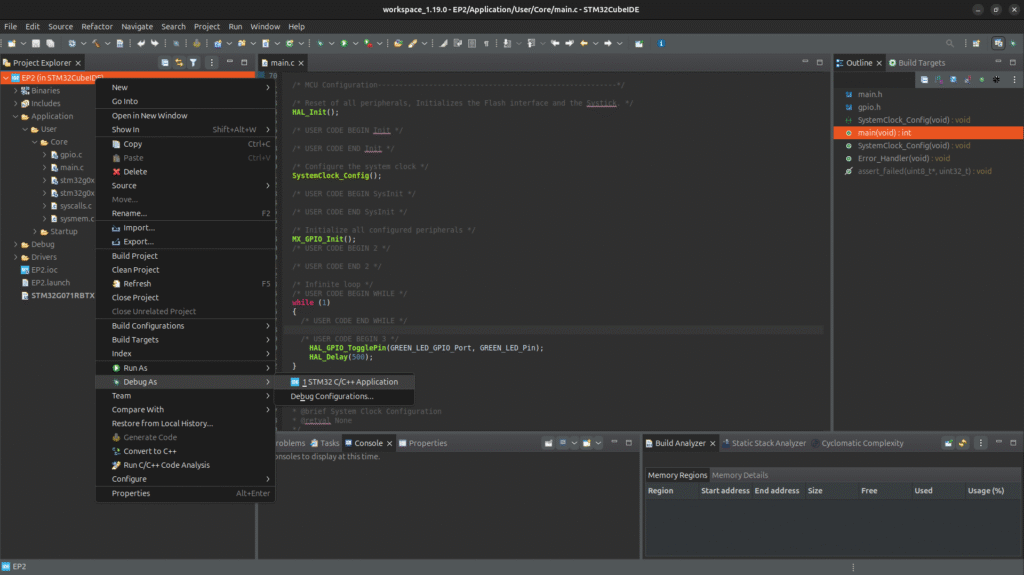Collapse the Application folder in tree
This screenshot has width=1024, height=575.
[16, 116]
